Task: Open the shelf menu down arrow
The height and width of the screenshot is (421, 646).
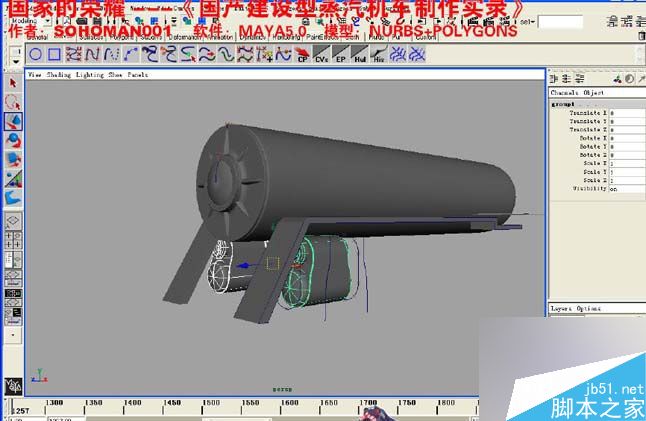Action: click(x=16, y=61)
